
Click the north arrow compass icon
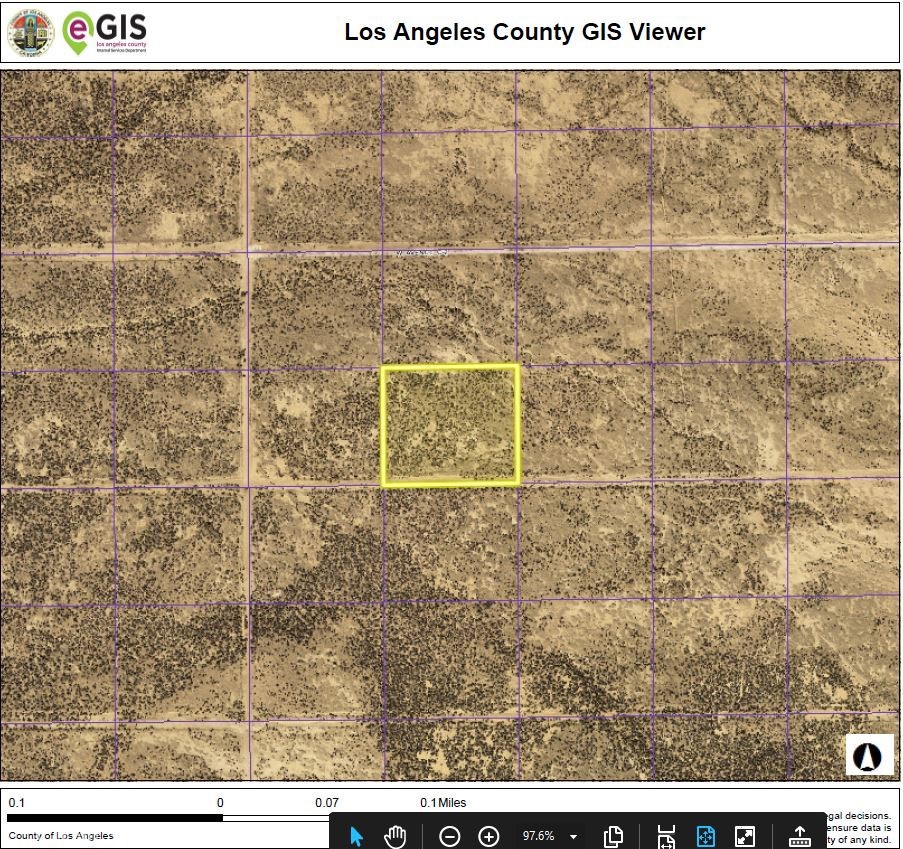(x=869, y=754)
